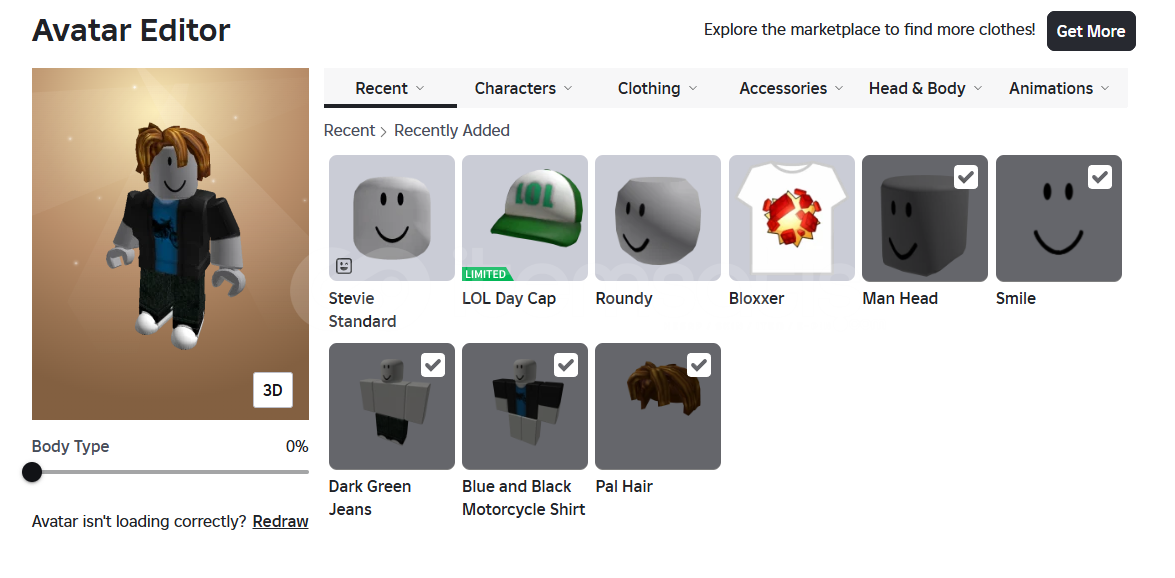Click the Redraw link
The width and height of the screenshot is (1175, 578).
(280, 522)
